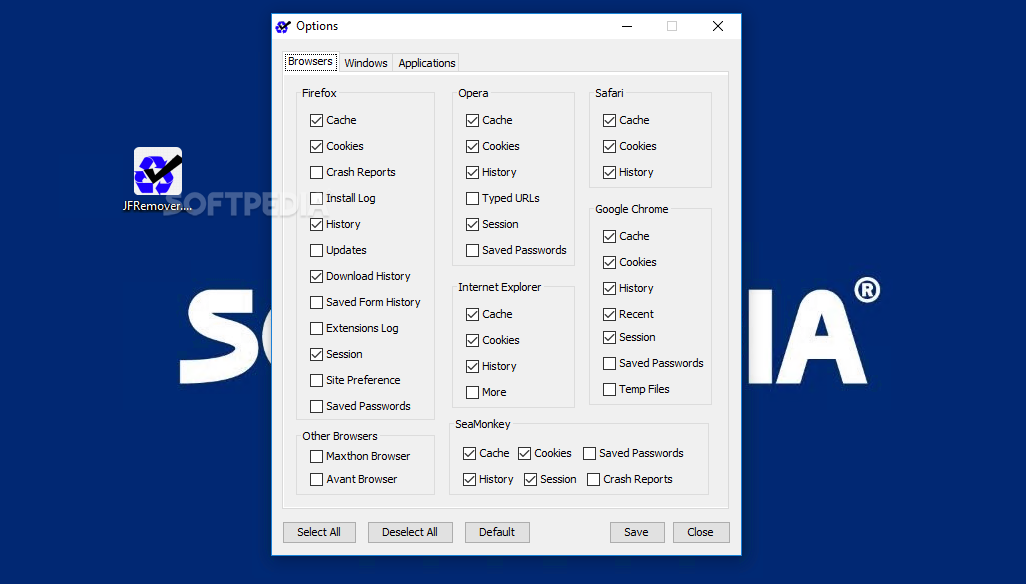
Task: Toggle SeaMonkey Session checkbox
Action: tap(531, 479)
